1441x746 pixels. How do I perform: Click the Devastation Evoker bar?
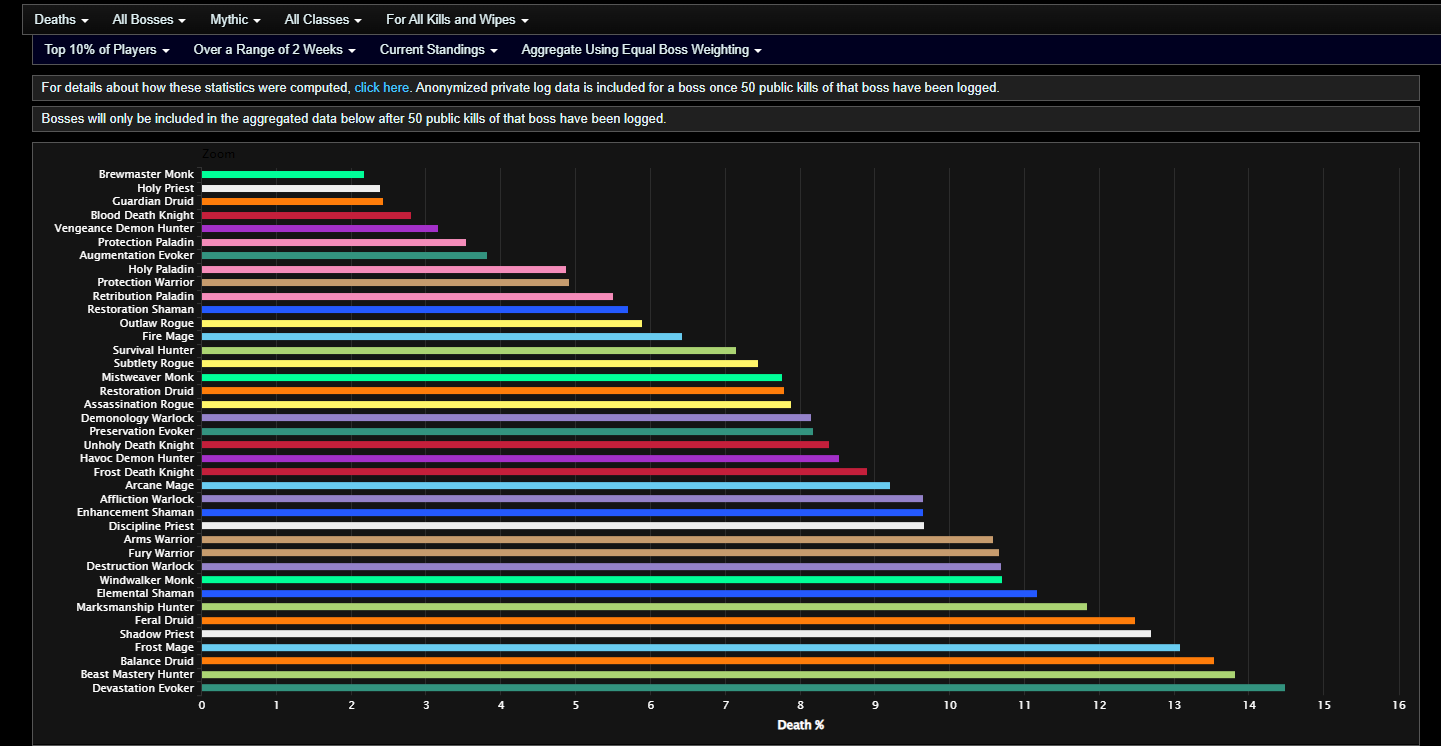743,688
